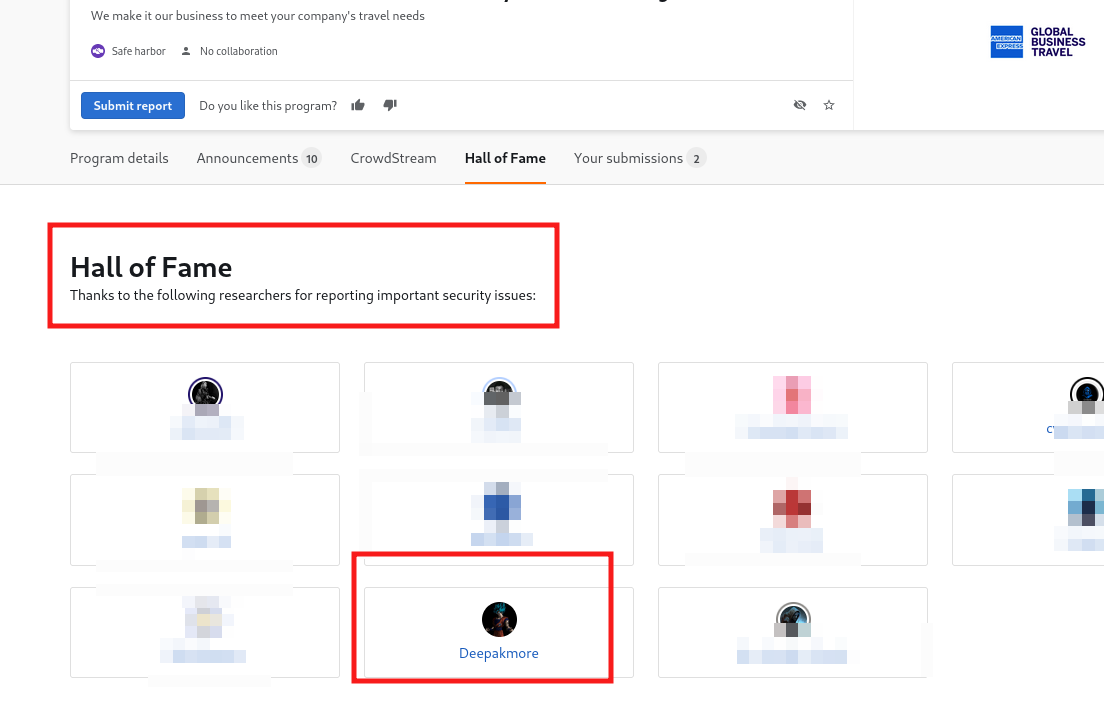
Task: Click the No collaboration label
Action: [x=239, y=51]
